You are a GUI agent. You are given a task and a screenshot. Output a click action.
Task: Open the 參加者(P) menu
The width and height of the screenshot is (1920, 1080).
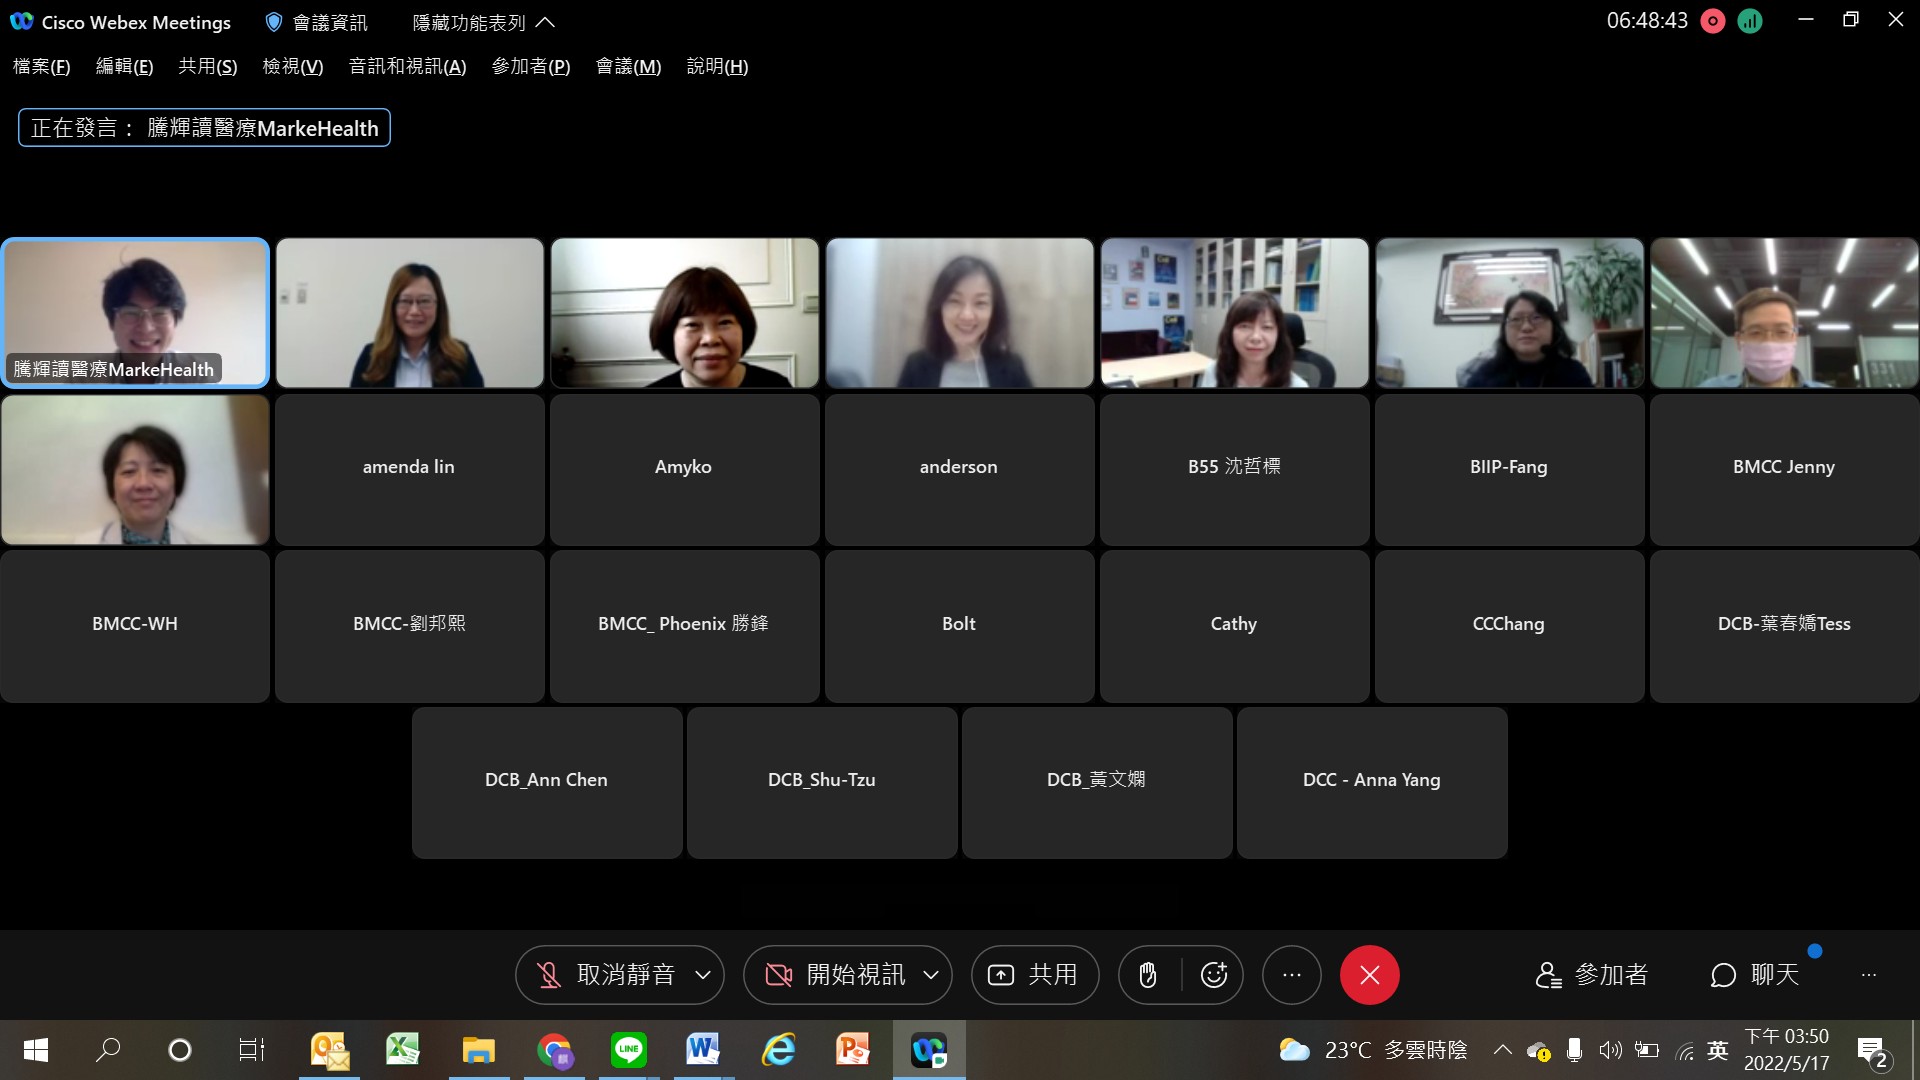click(530, 67)
